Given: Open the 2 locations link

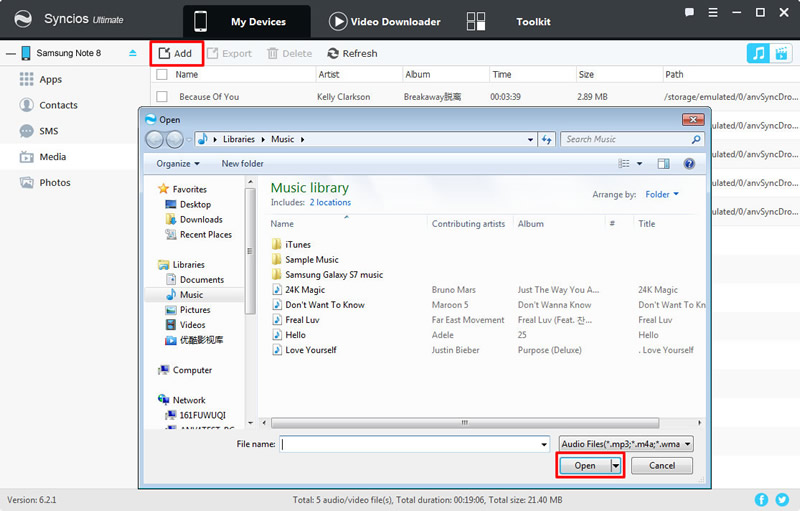Looking at the screenshot, I should 330,202.
